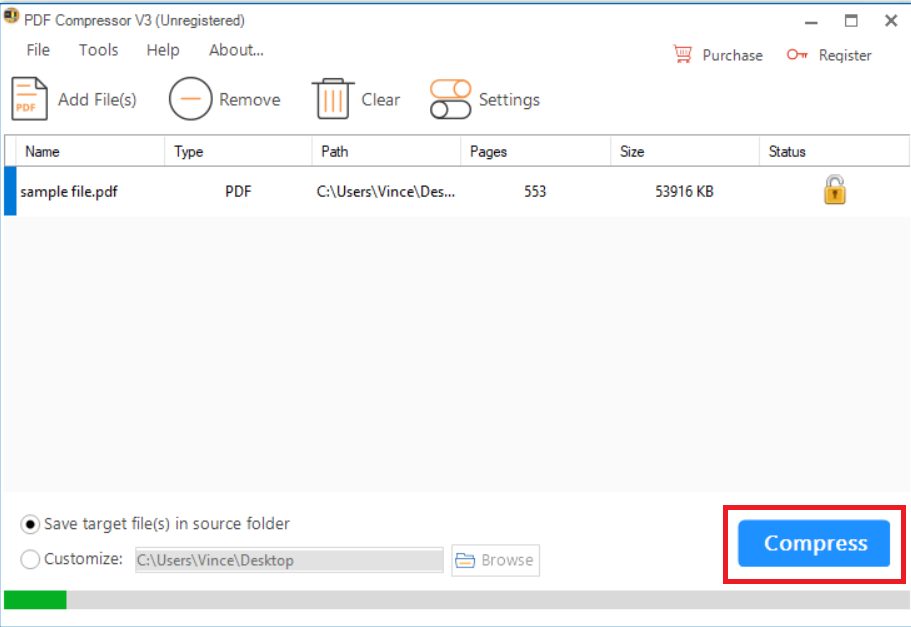911x627 pixels.
Task: Click the Register key icon
Action: 797,55
